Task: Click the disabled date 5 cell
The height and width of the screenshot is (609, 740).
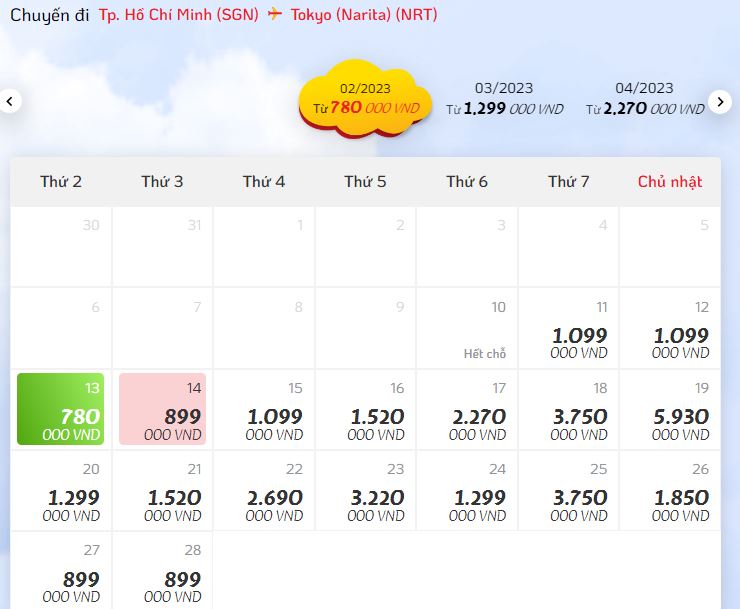Action: click(x=670, y=246)
